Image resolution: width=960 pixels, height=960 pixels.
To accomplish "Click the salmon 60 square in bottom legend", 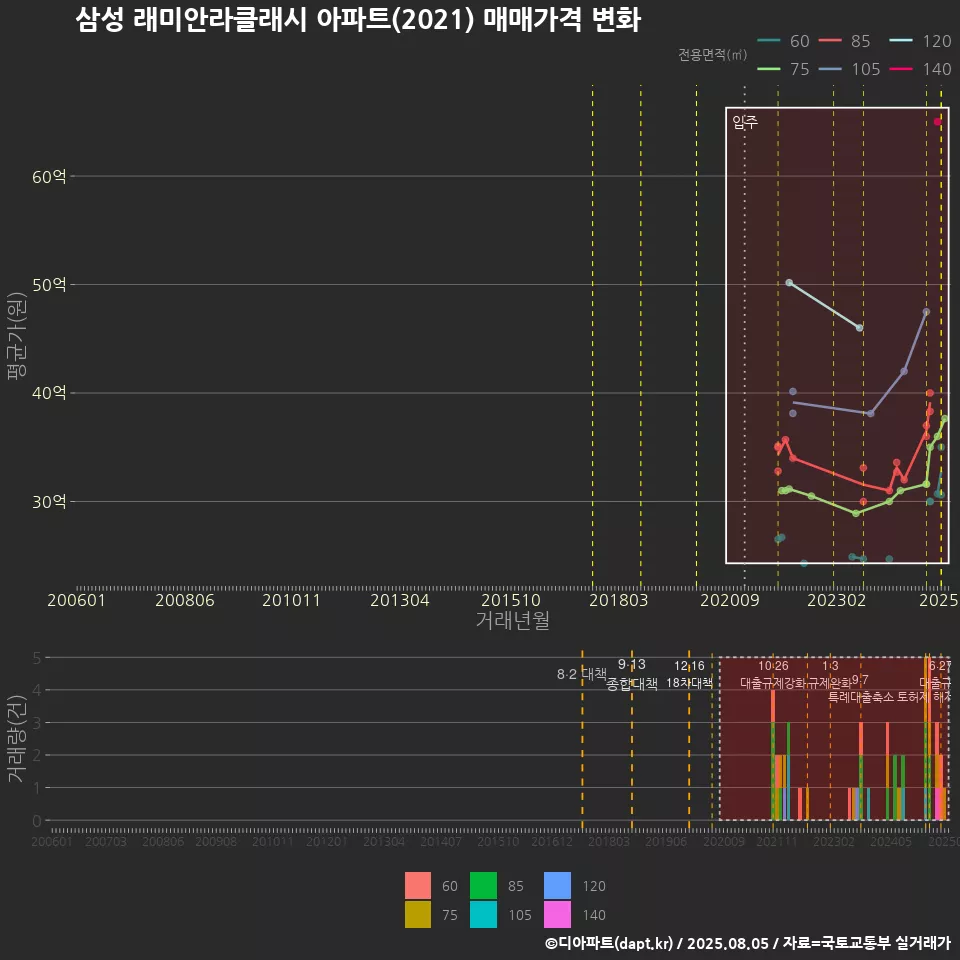I will [418, 885].
